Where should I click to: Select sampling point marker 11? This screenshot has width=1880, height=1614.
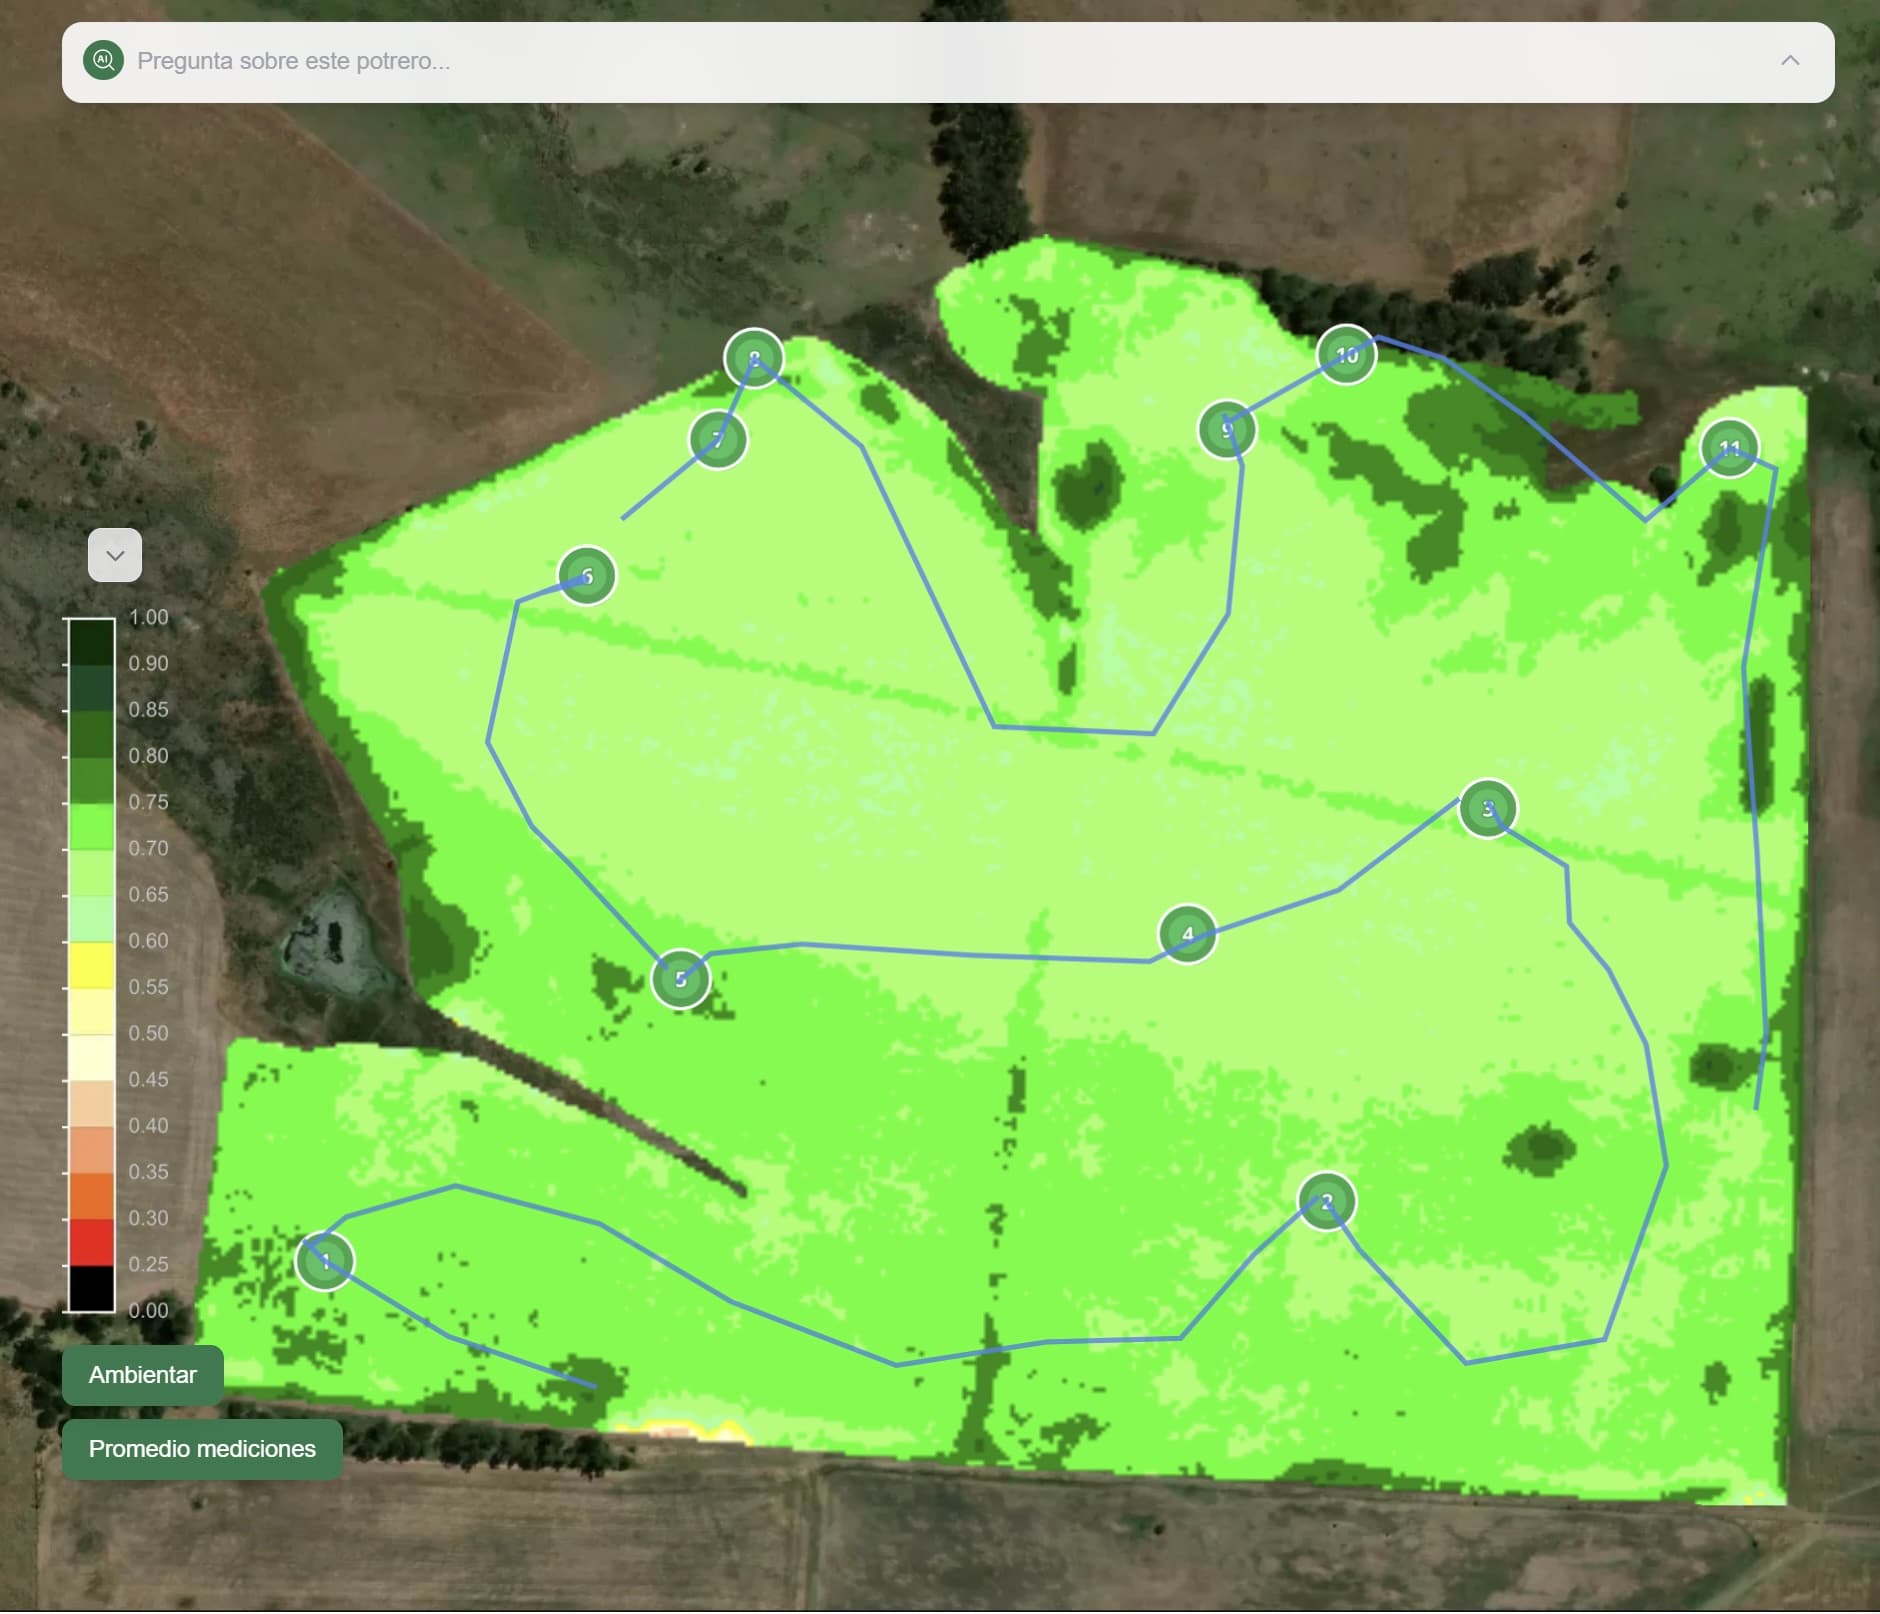[1730, 448]
